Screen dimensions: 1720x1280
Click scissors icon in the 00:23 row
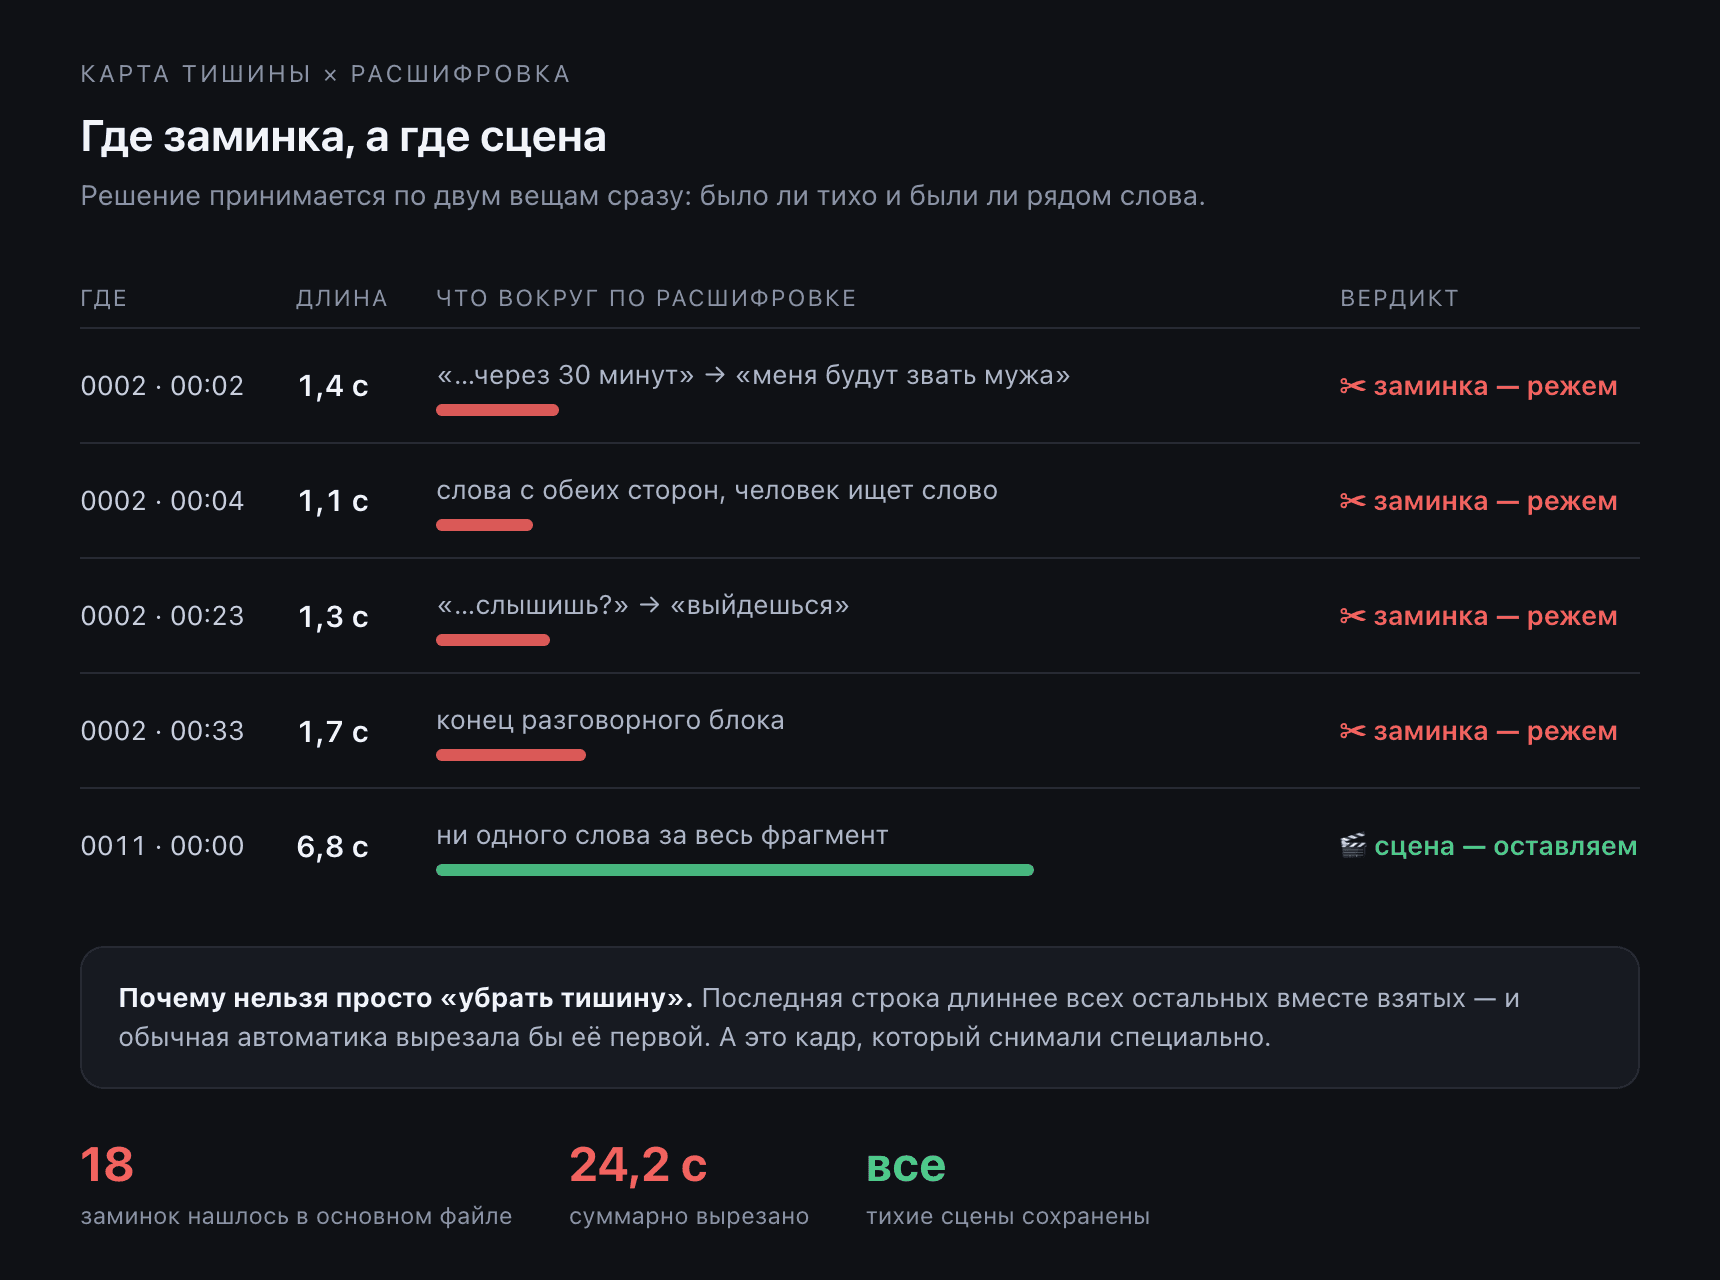tap(1352, 616)
